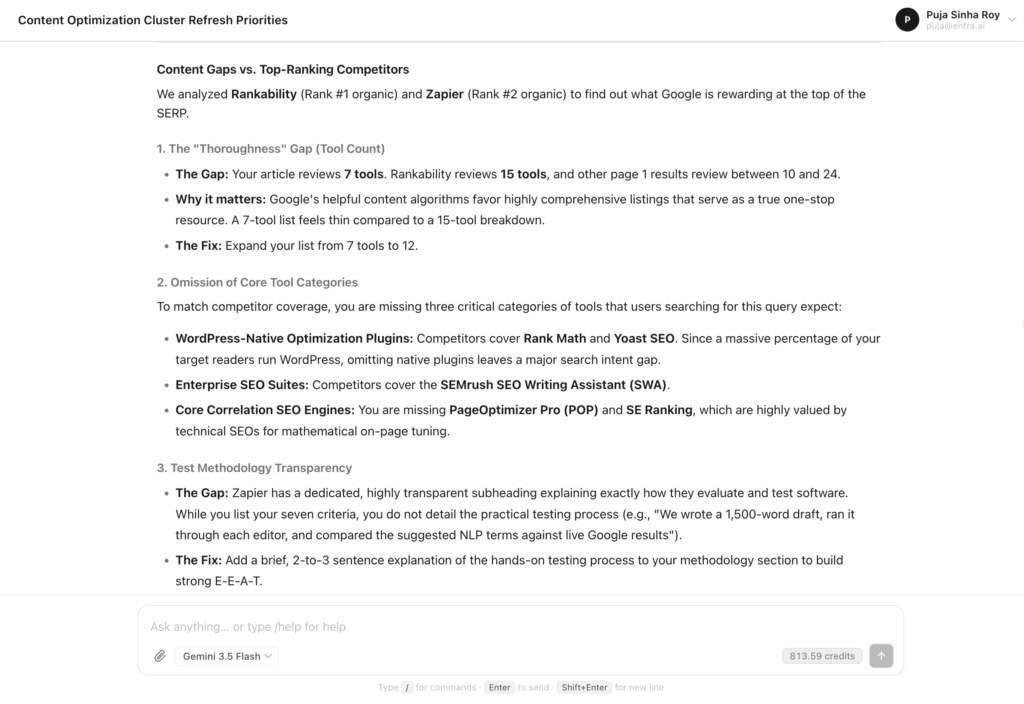Image resolution: width=1024 pixels, height=704 pixels.
Task: Click the "3. Test Methodology Transparency" subheading
Action: tap(254, 468)
